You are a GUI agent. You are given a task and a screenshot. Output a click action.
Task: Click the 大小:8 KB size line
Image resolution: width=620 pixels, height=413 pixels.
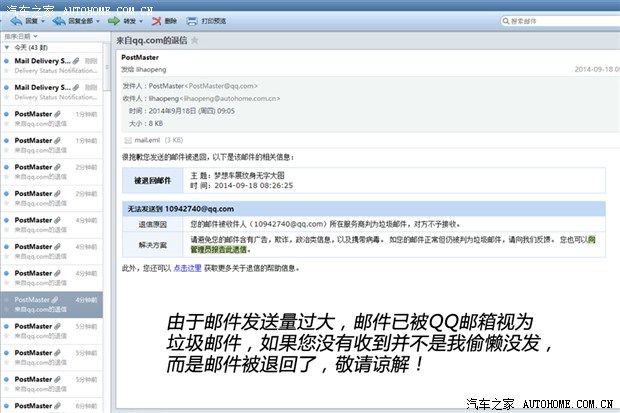(146, 124)
